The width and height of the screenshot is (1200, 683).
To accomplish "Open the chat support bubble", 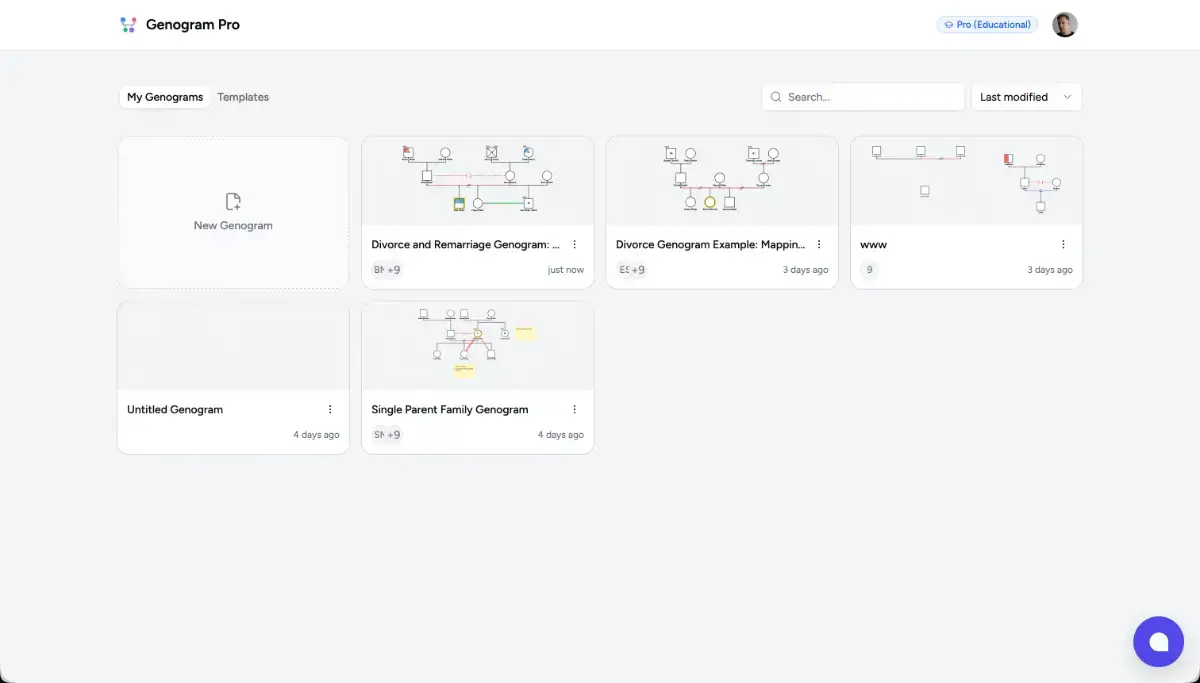I will coord(1158,641).
